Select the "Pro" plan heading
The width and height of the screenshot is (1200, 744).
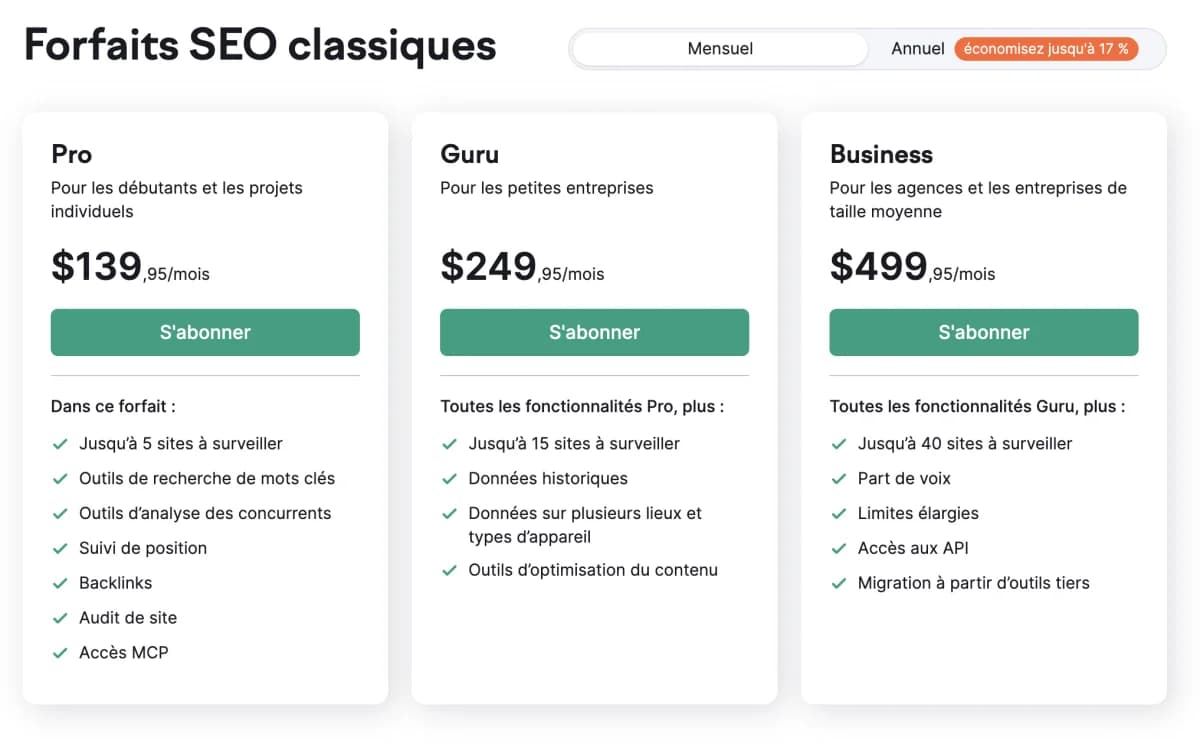tap(71, 154)
